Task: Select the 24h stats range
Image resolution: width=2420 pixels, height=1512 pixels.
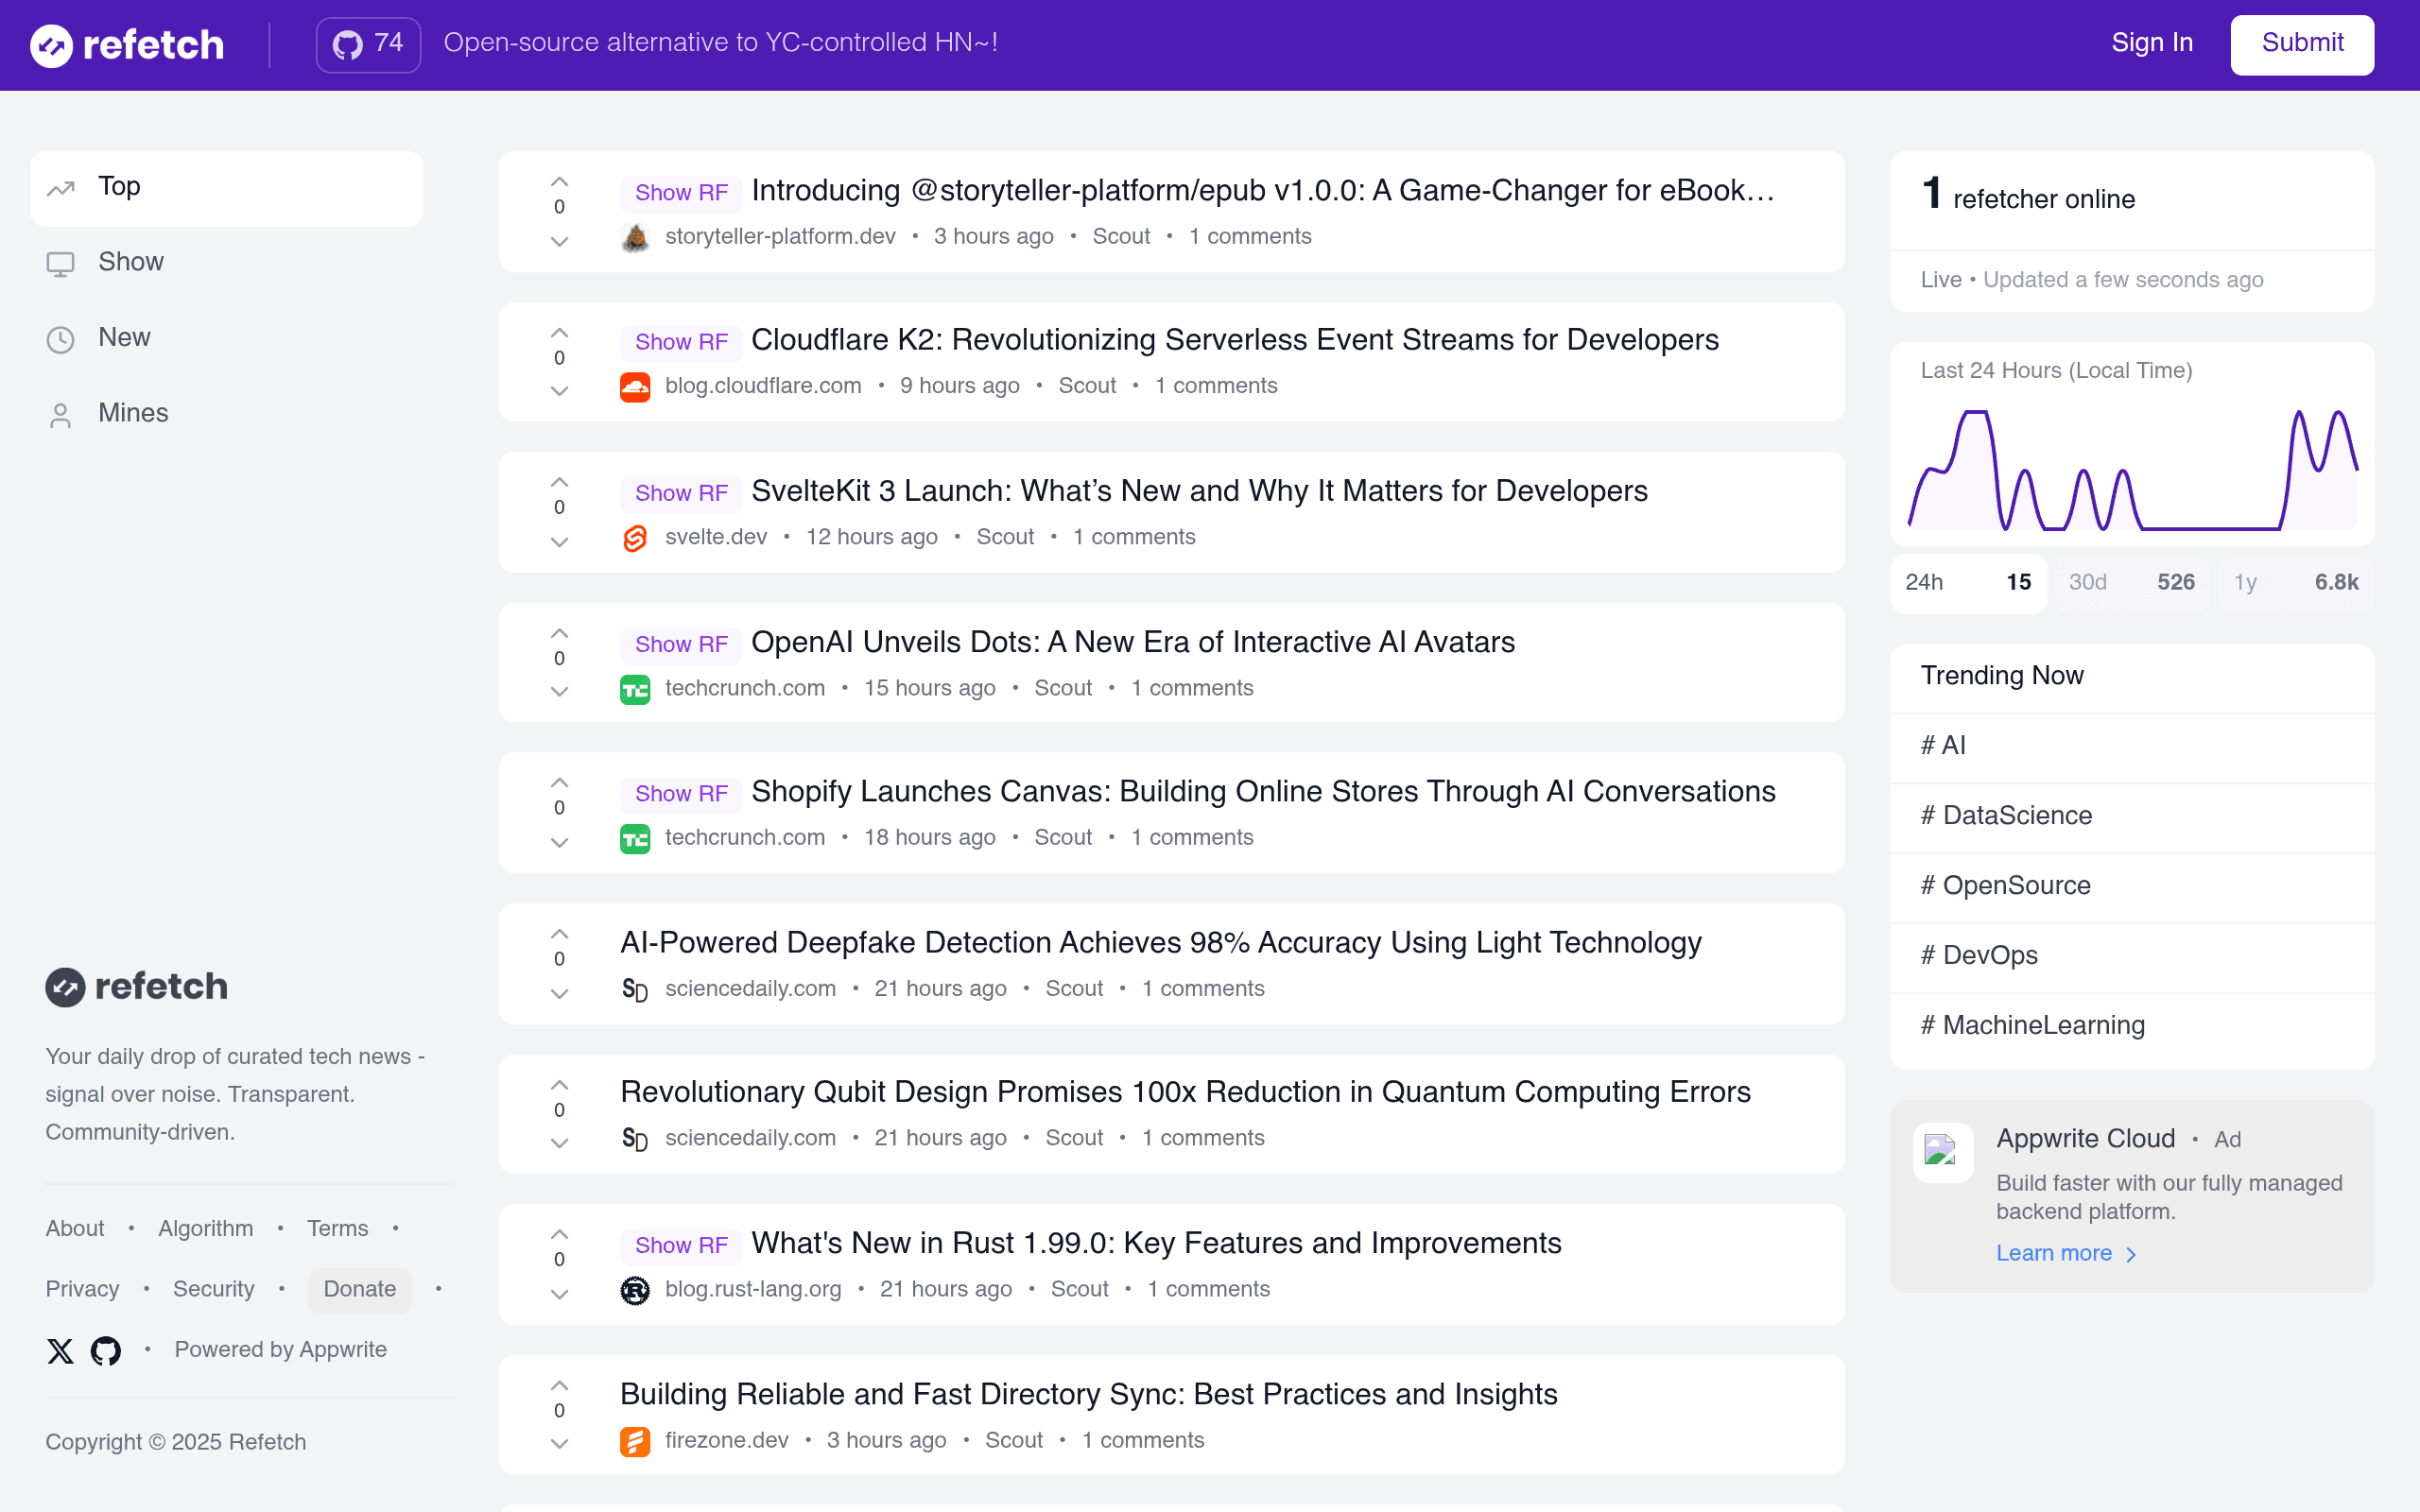Action: 1968,582
